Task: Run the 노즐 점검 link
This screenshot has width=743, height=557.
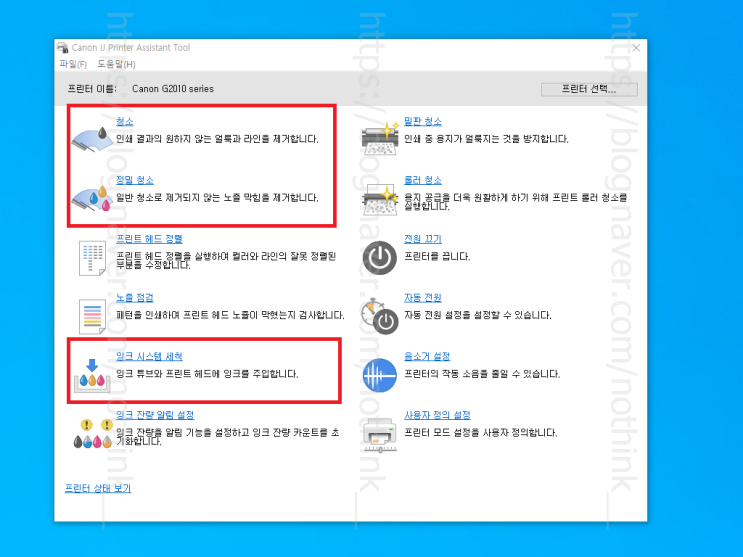Action: pos(135,298)
